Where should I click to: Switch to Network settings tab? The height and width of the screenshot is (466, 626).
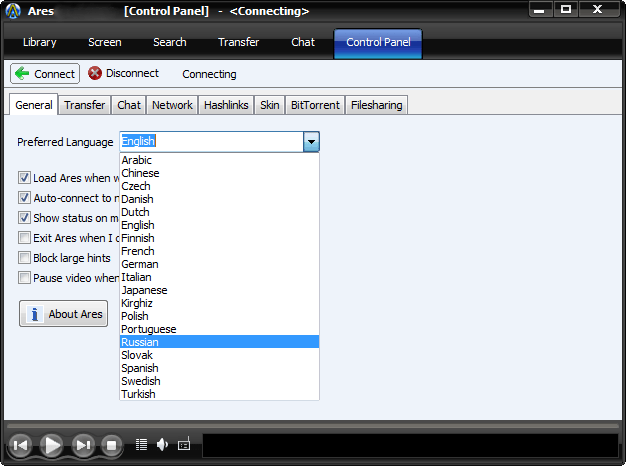pyautogui.click(x=172, y=105)
